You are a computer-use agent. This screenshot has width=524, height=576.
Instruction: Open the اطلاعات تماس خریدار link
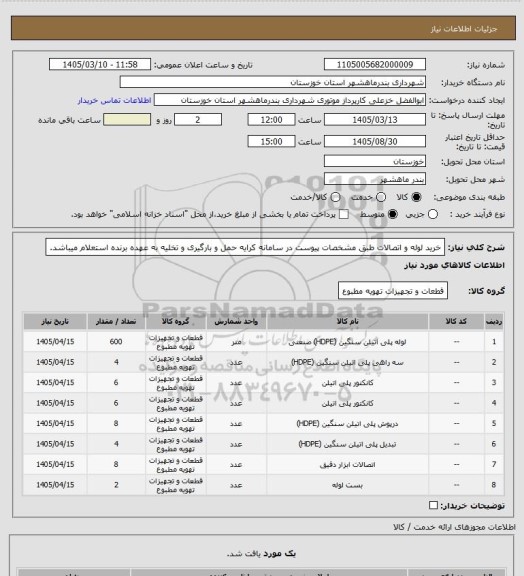pos(114,100)
